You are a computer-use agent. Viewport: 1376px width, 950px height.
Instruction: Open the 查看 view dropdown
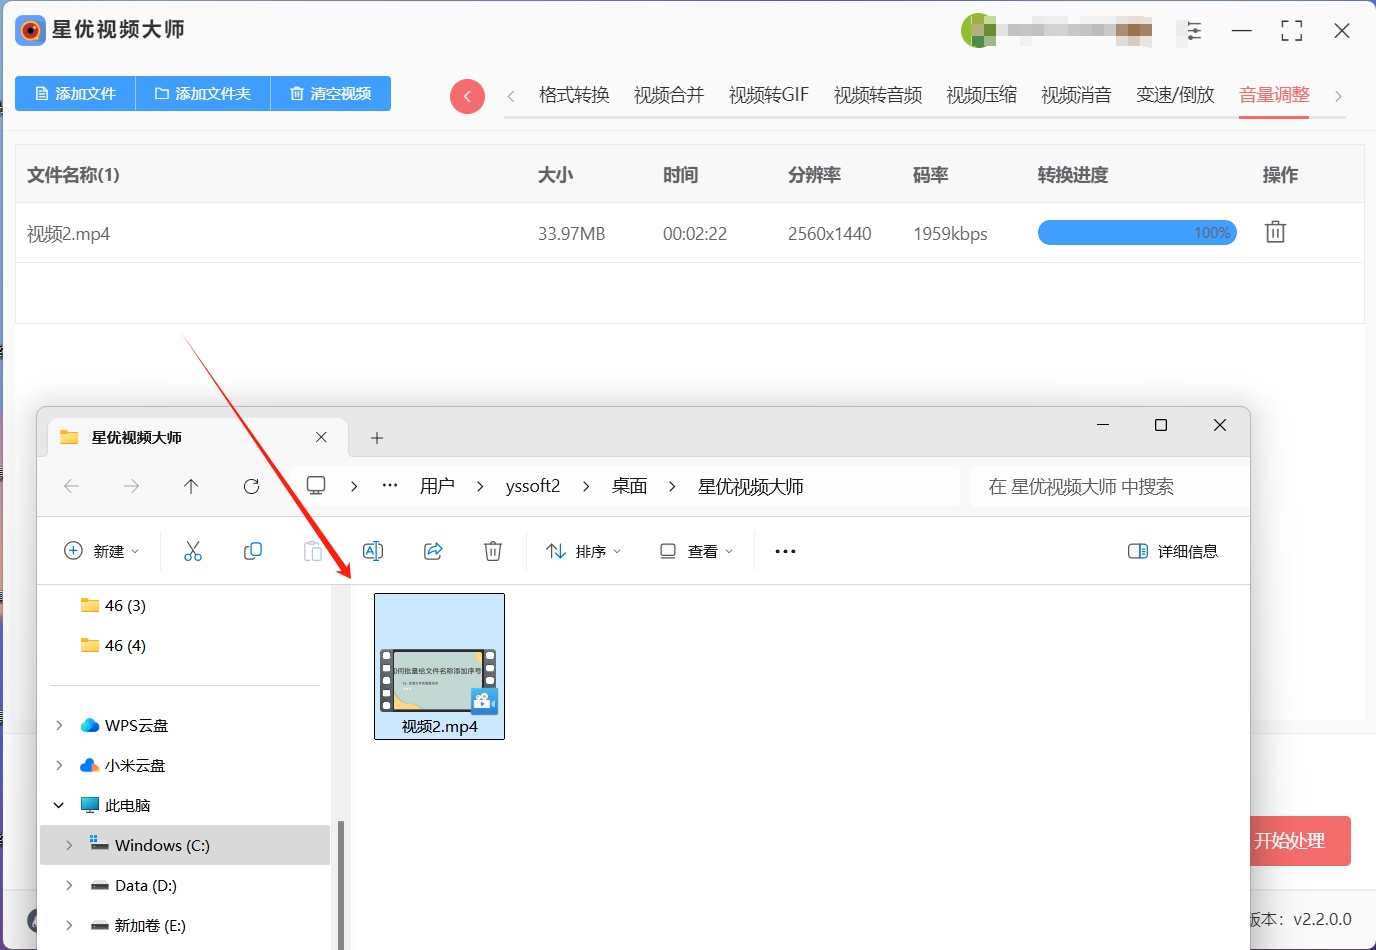[x=697, y=551]
